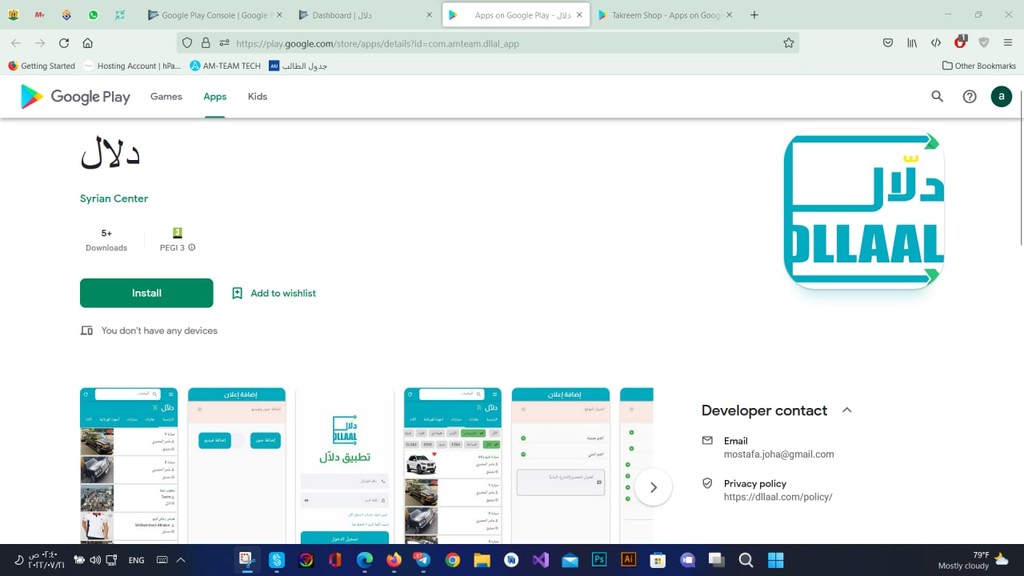Save page to Pocket
Viewport: 1024px width, 576px height.
pyautogui.click(x=888, y=43)
